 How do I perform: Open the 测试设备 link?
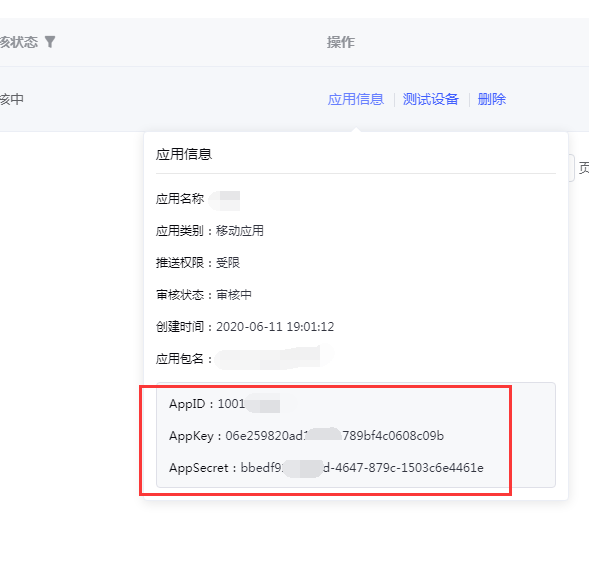(430, 99)
